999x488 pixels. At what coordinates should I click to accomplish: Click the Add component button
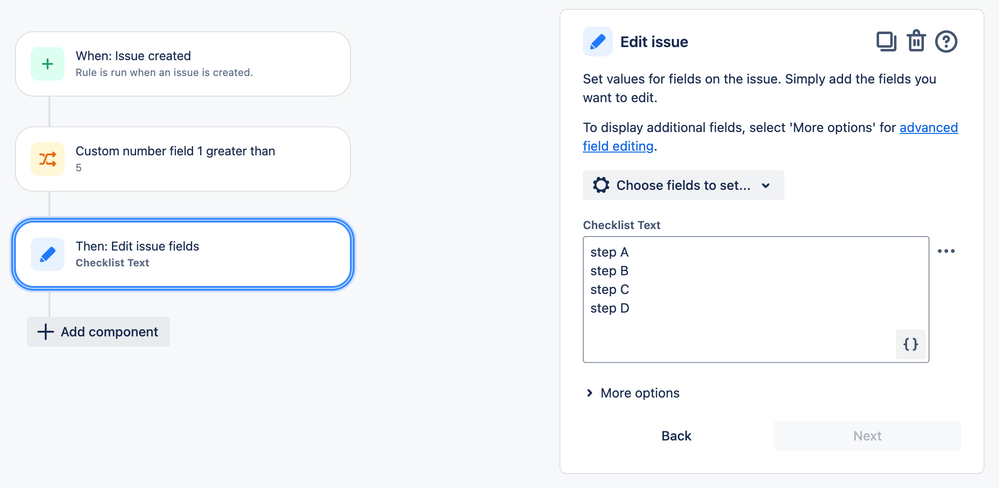click(x=98, y=332)
